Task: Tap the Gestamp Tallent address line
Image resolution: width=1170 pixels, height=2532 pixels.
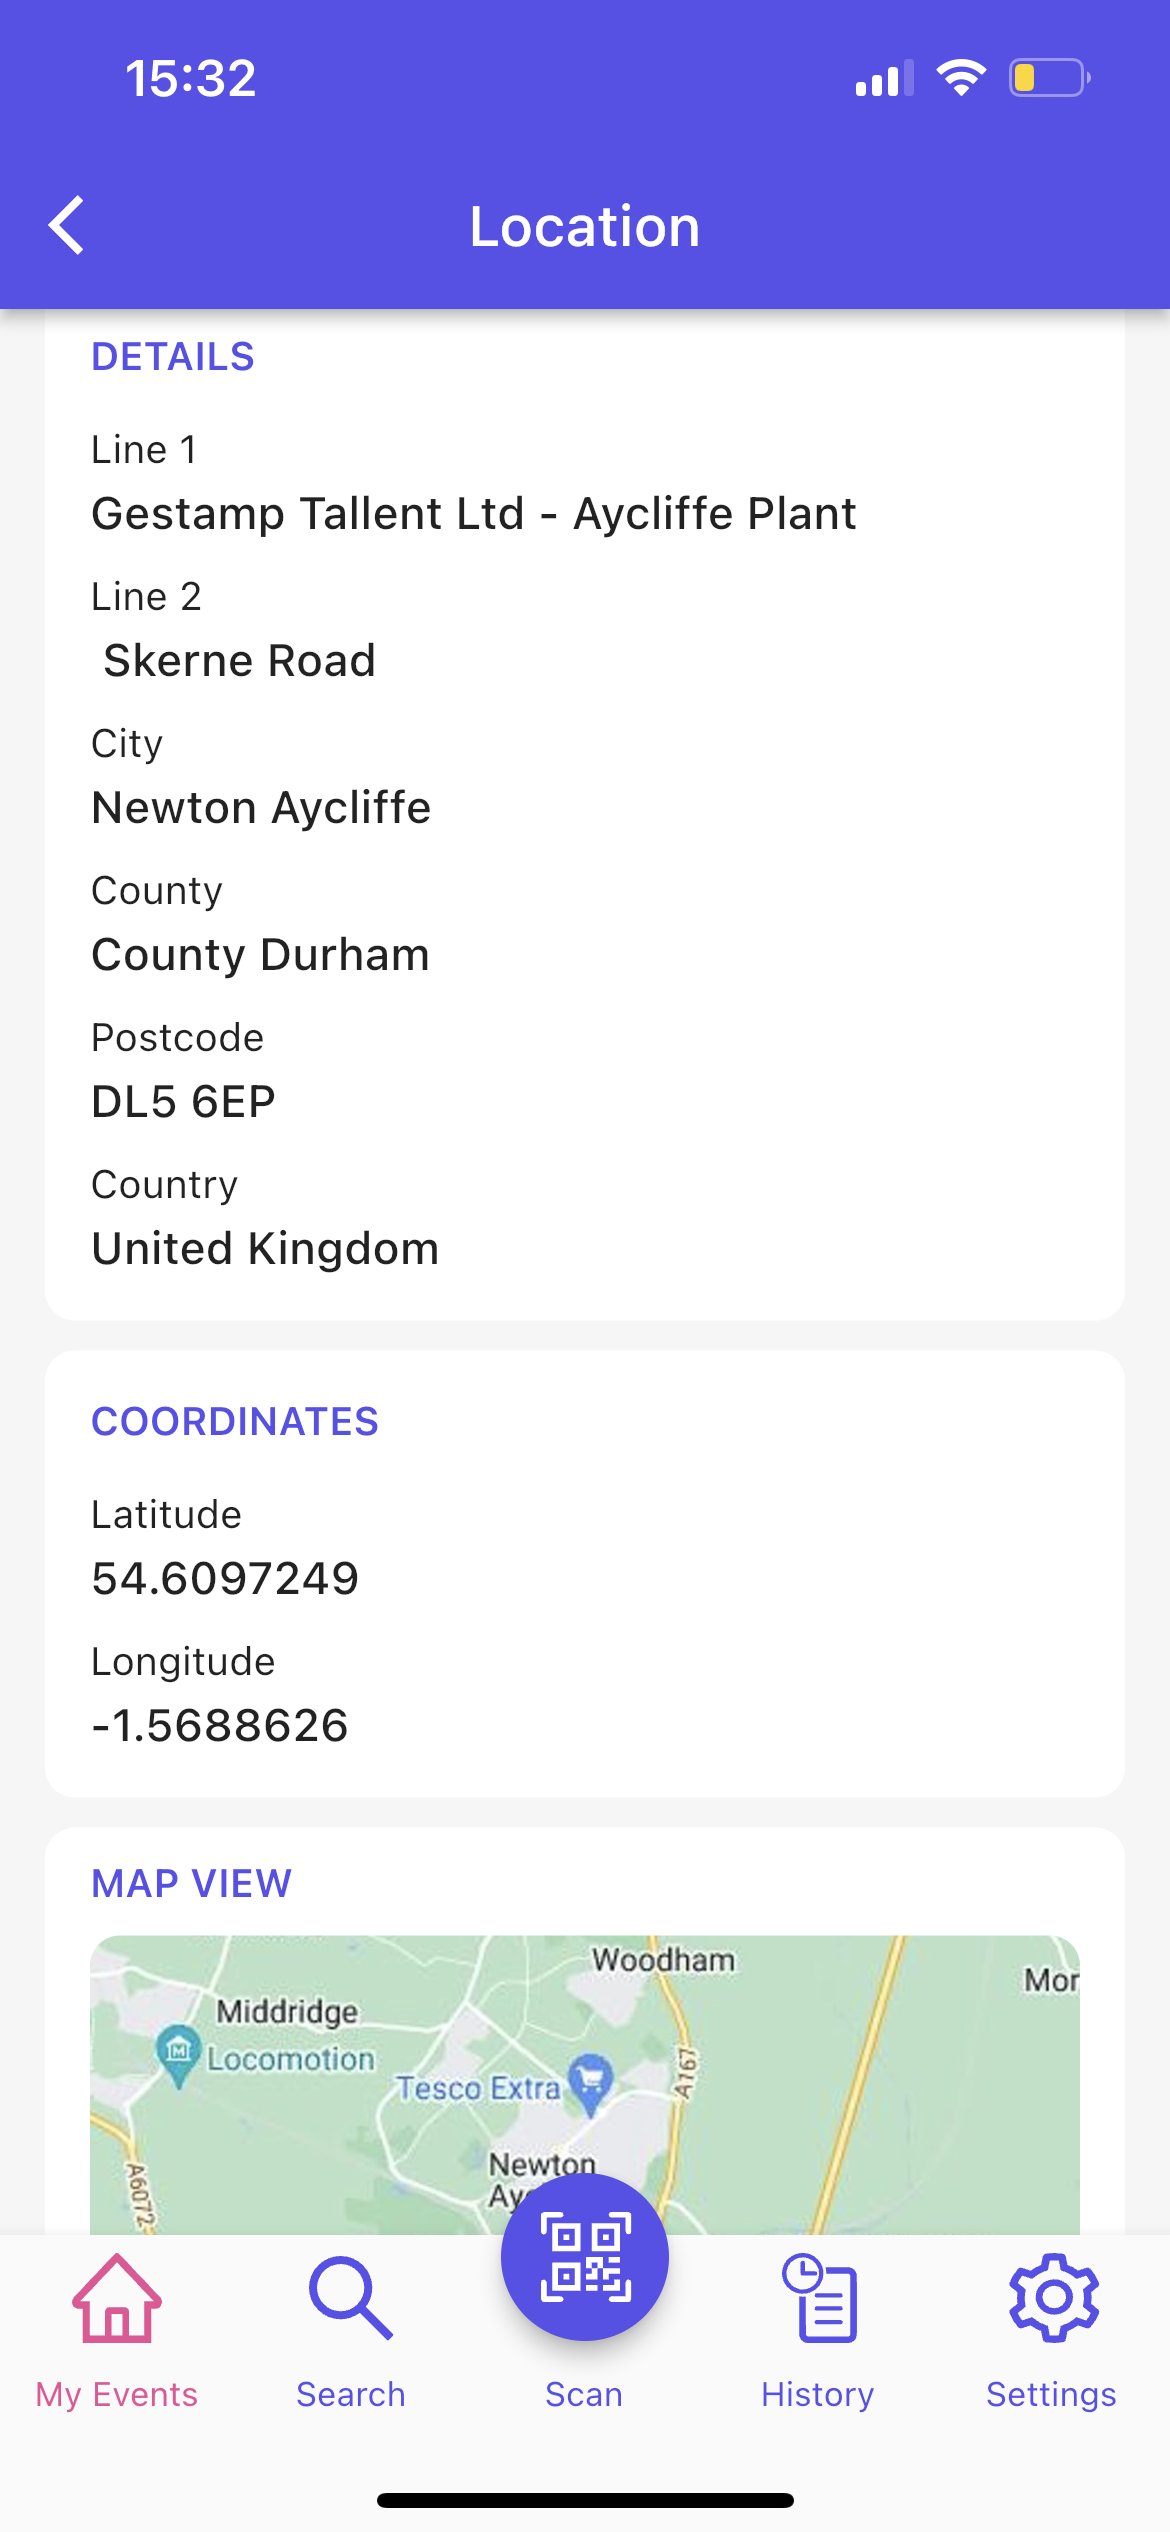Action: [x=474, y=514]
